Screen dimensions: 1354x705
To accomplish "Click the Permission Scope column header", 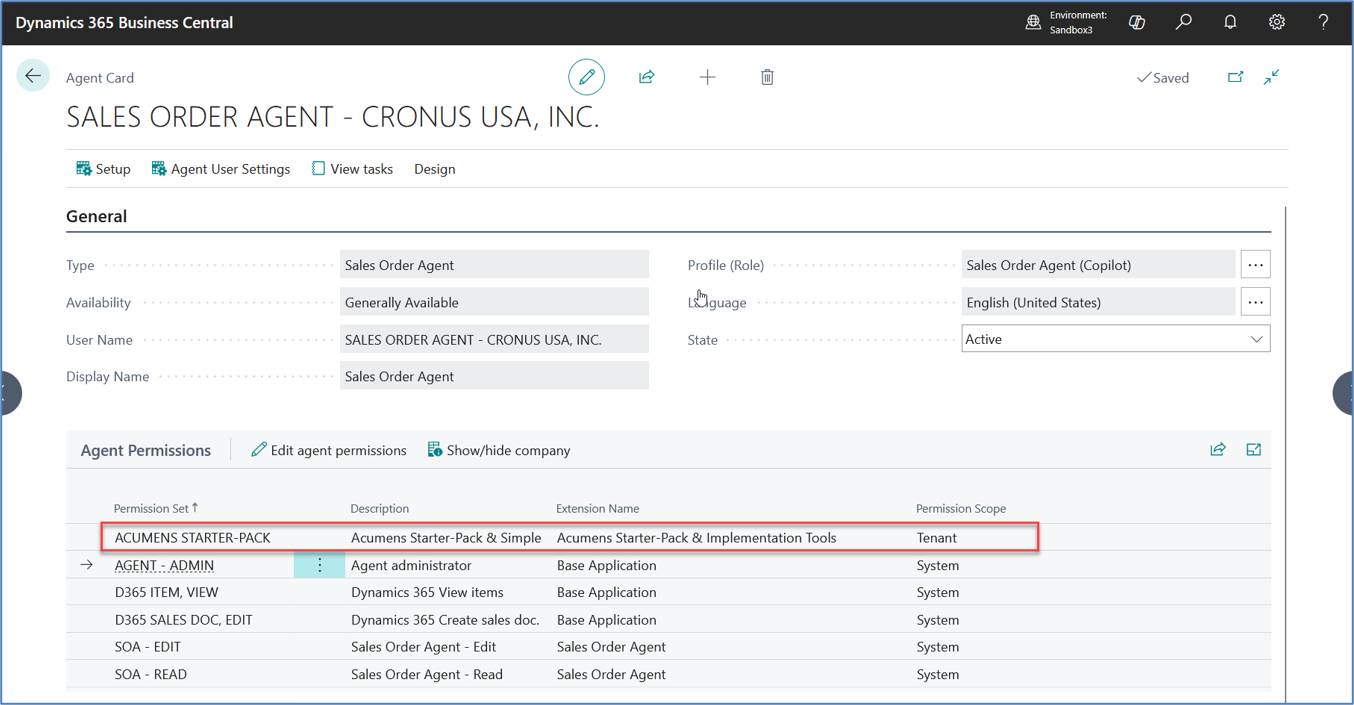I will [961, 508].
